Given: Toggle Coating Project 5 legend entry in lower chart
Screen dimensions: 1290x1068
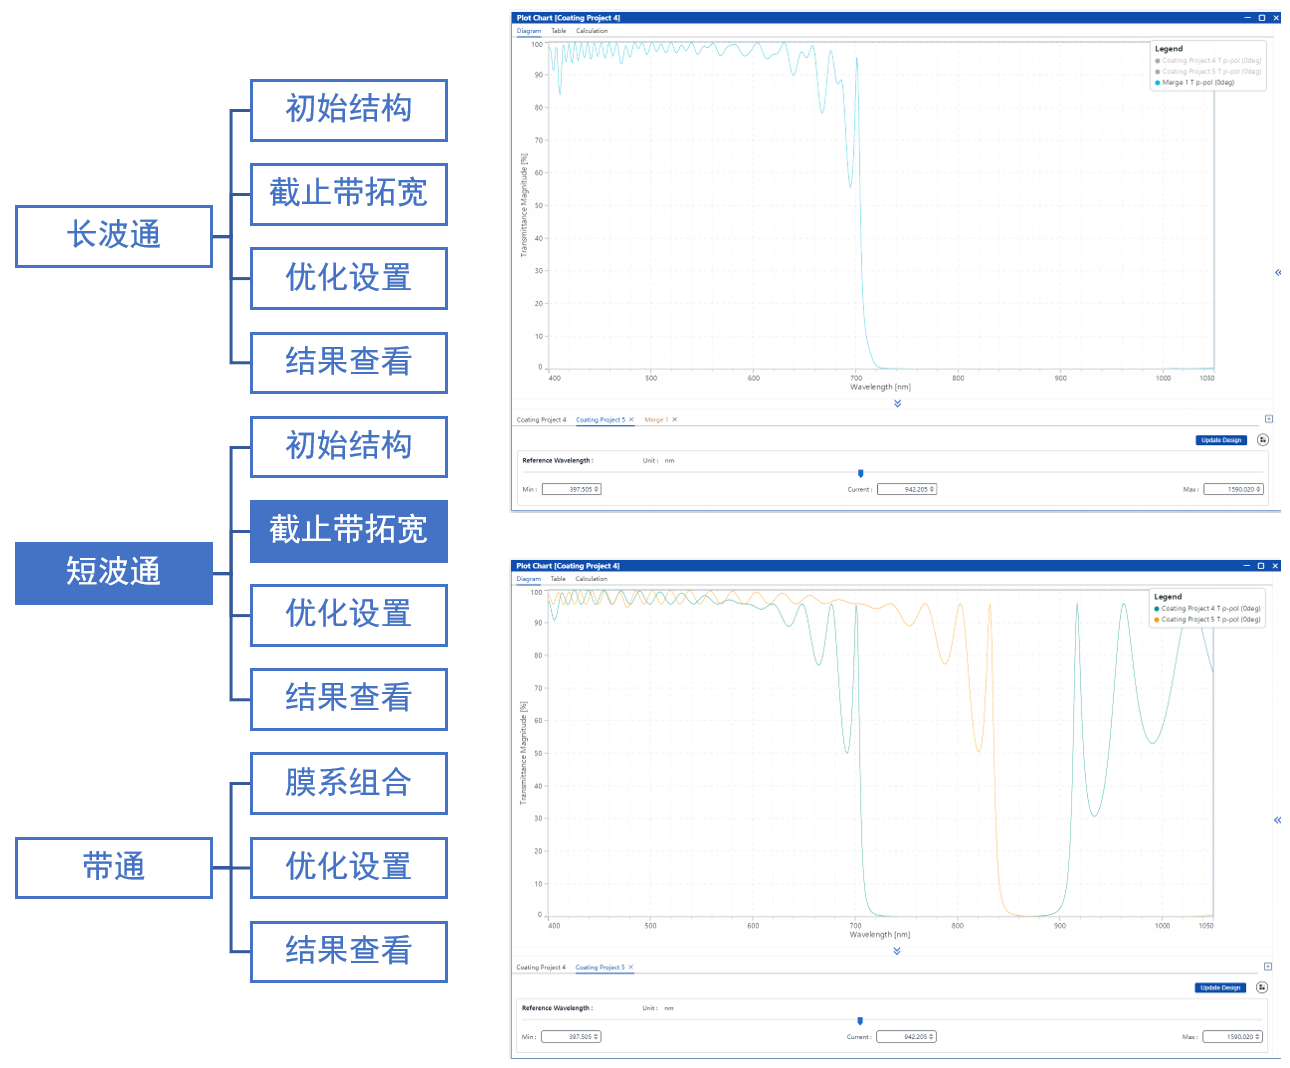Looking at the screenshot, I should (1210, 619).
